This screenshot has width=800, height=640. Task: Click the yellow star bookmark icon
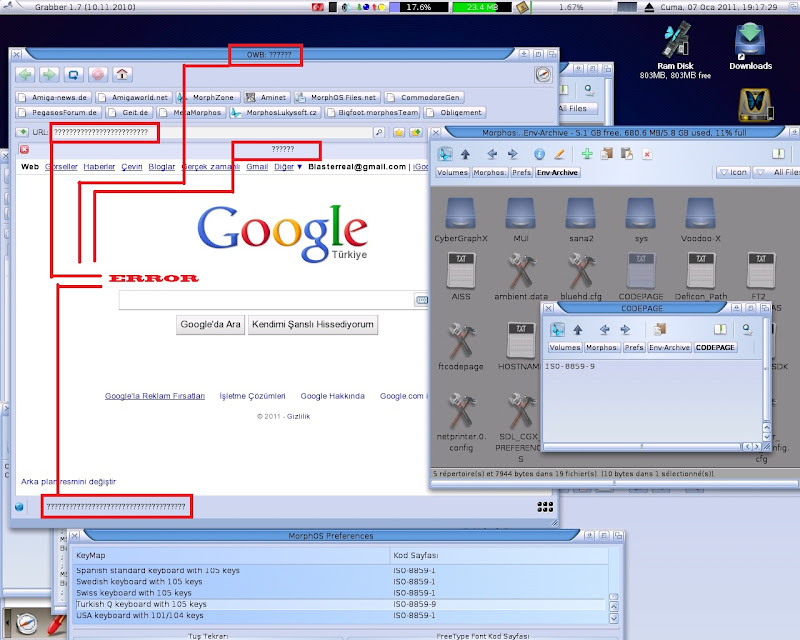(x=399, y=133)
